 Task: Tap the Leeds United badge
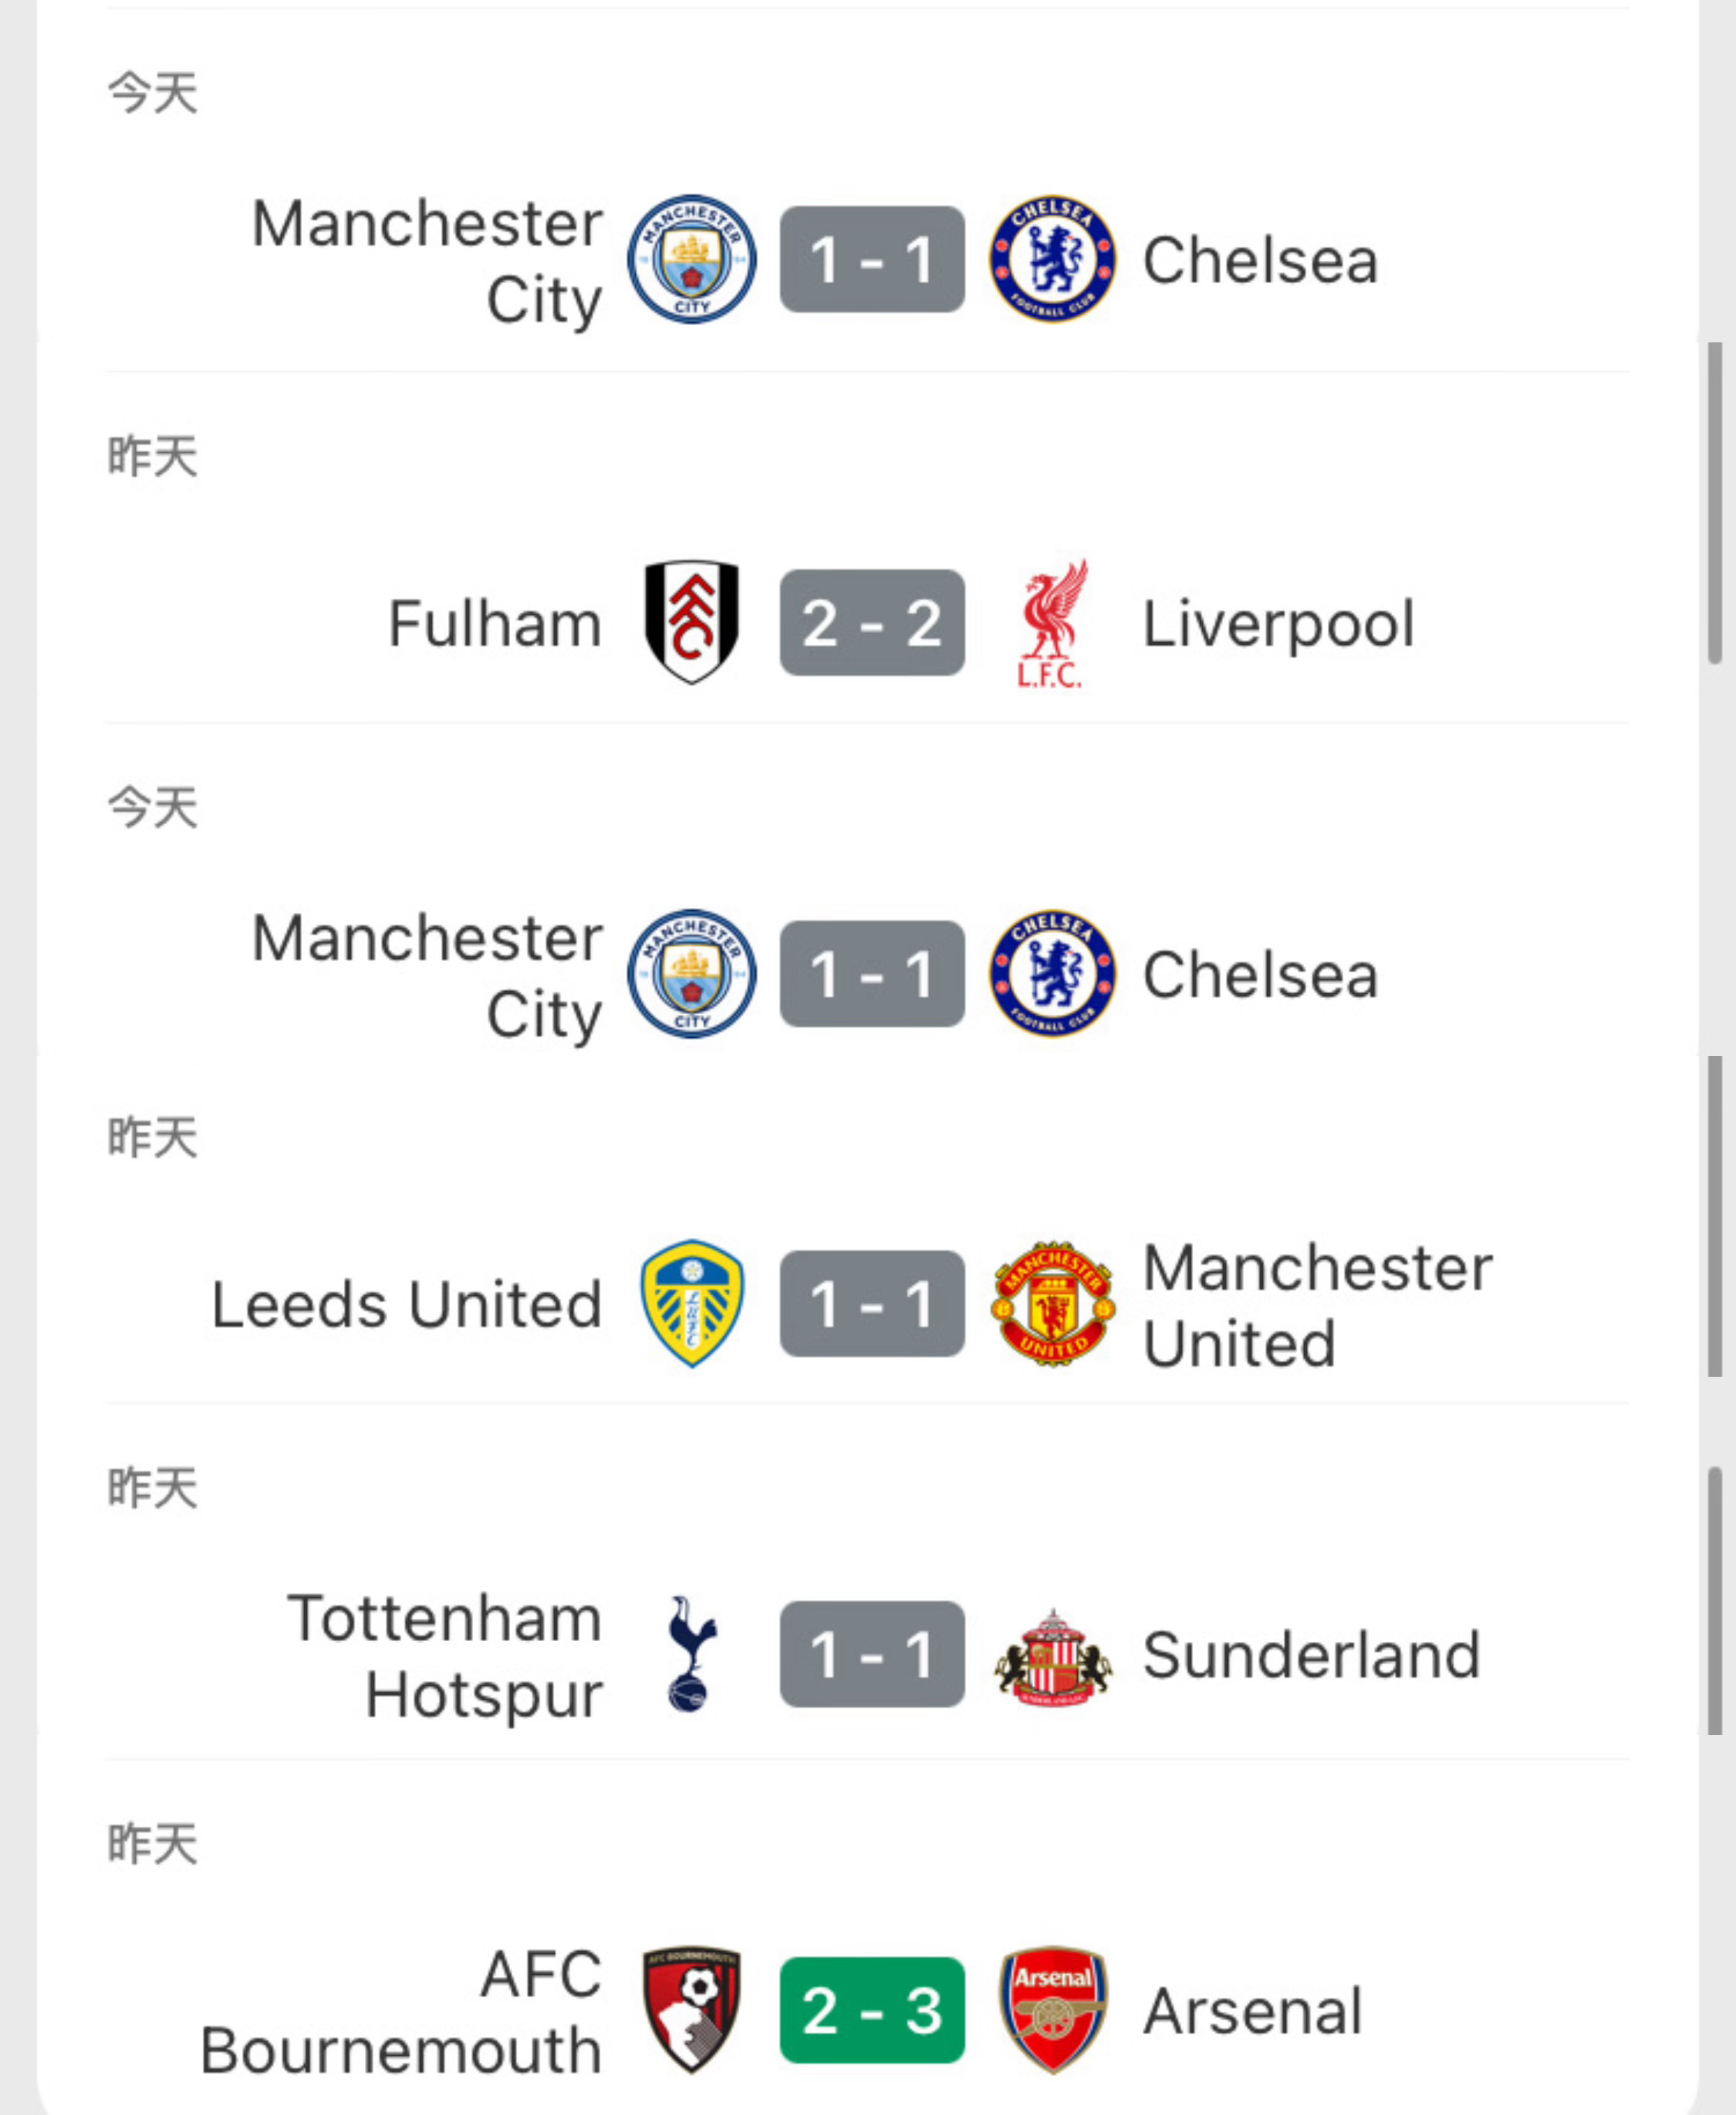click(691, 1303)
